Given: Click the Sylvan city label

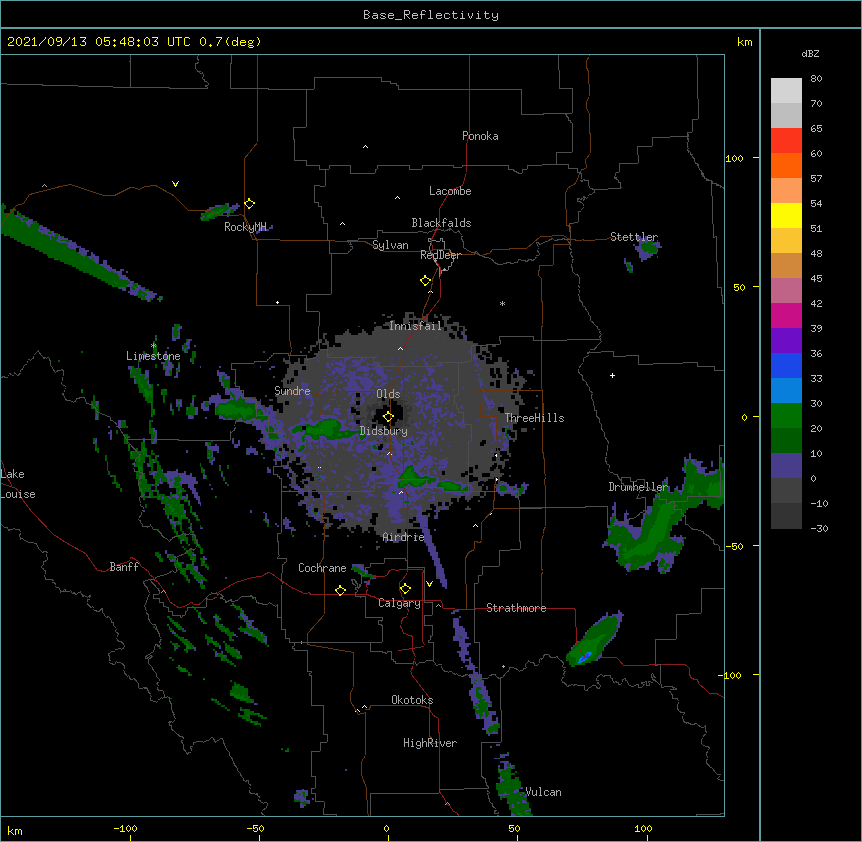Looking at the screenshot, I should pos(390,245).
